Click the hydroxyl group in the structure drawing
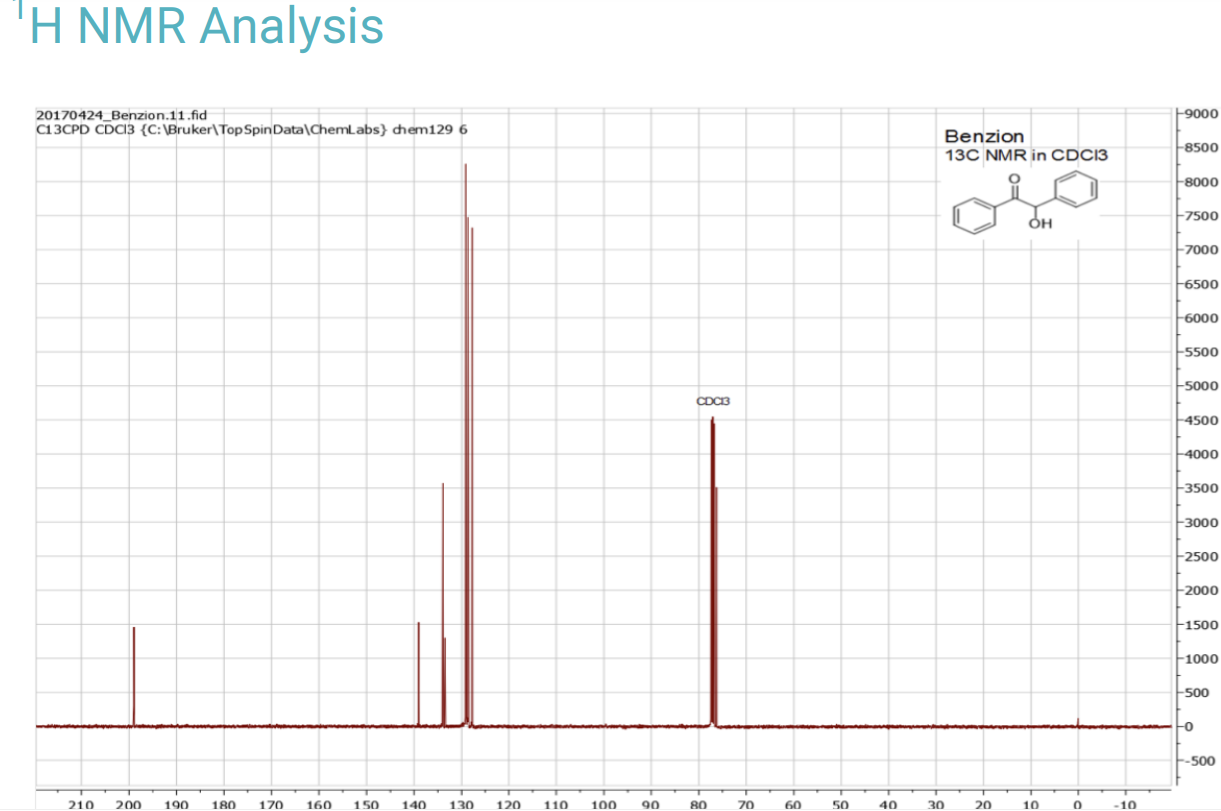The width and height of the screenshot is (1221, 811). (x=1039, y=223)
